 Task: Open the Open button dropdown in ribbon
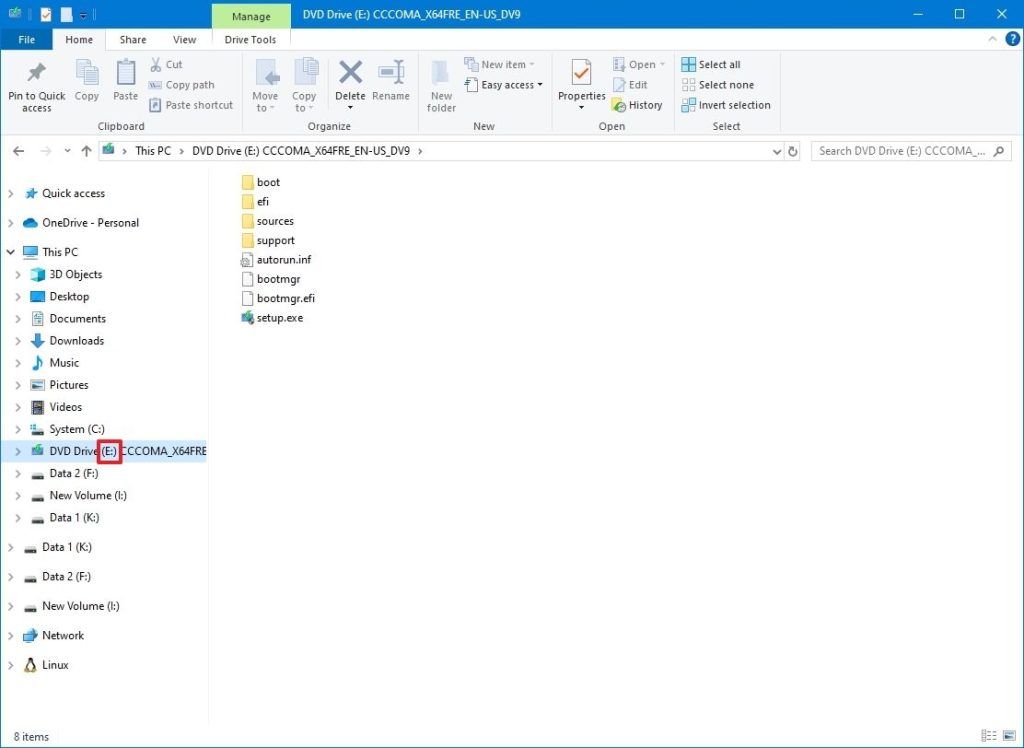click(639, 64)
